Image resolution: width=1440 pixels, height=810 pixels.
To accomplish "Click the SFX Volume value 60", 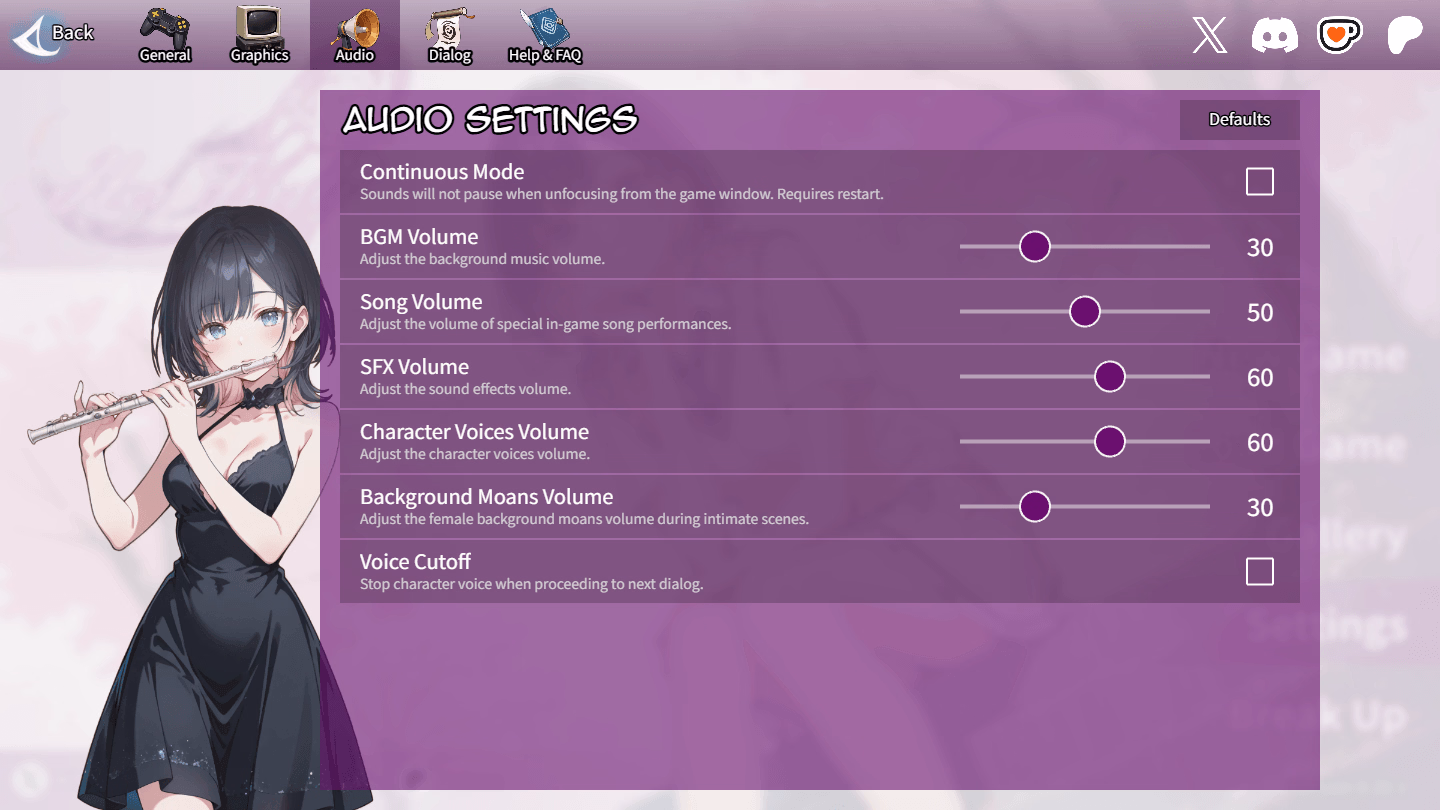I will (x=1260, y=377).
